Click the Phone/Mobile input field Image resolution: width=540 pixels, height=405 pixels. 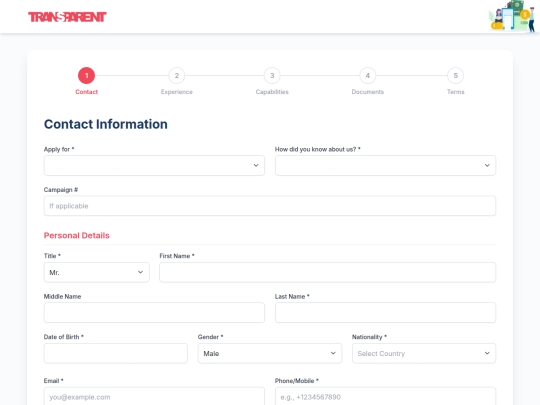385,397
